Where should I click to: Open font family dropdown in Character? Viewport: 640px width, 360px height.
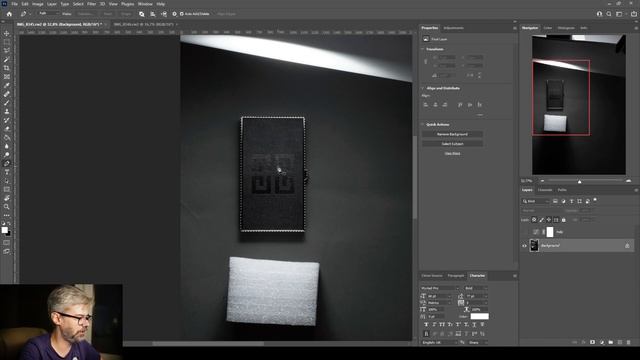pos(439,288)
